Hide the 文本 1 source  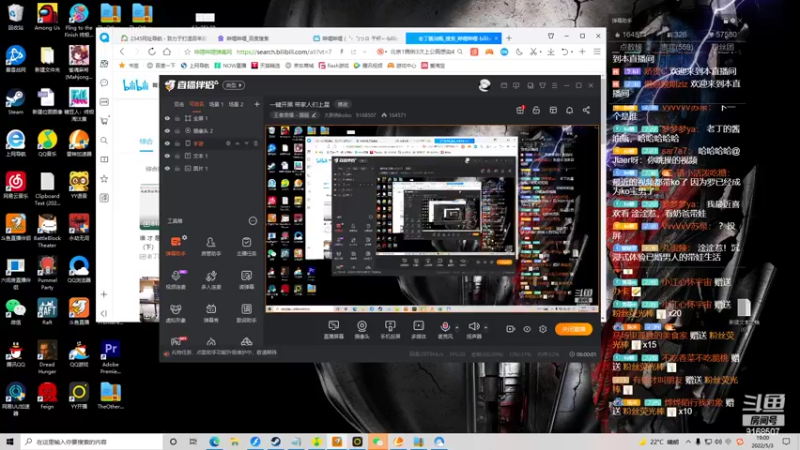[x=167, y=156]
